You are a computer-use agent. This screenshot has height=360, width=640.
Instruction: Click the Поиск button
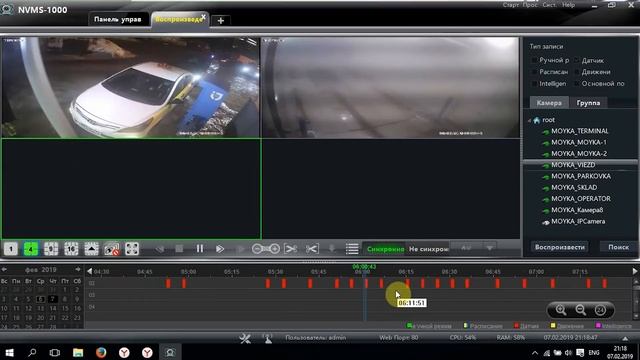click(618, 247)
